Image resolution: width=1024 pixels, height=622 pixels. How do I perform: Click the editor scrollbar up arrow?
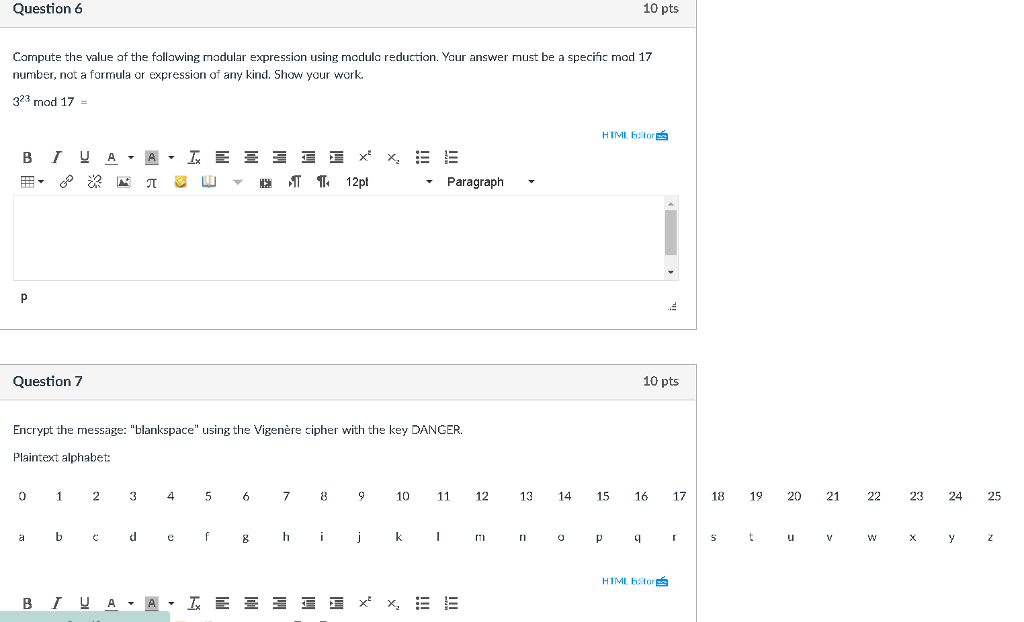[671, 204]
